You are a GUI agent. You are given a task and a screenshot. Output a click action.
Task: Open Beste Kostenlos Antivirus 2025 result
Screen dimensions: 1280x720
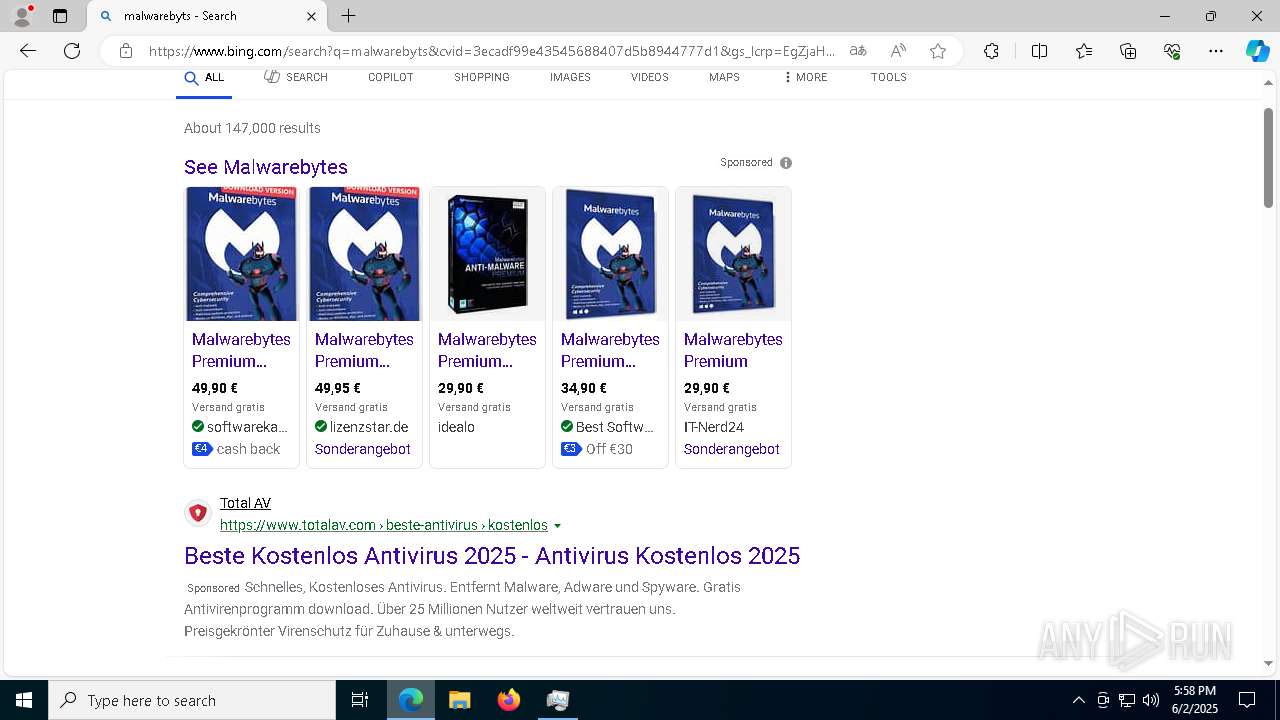click(492, 555)
